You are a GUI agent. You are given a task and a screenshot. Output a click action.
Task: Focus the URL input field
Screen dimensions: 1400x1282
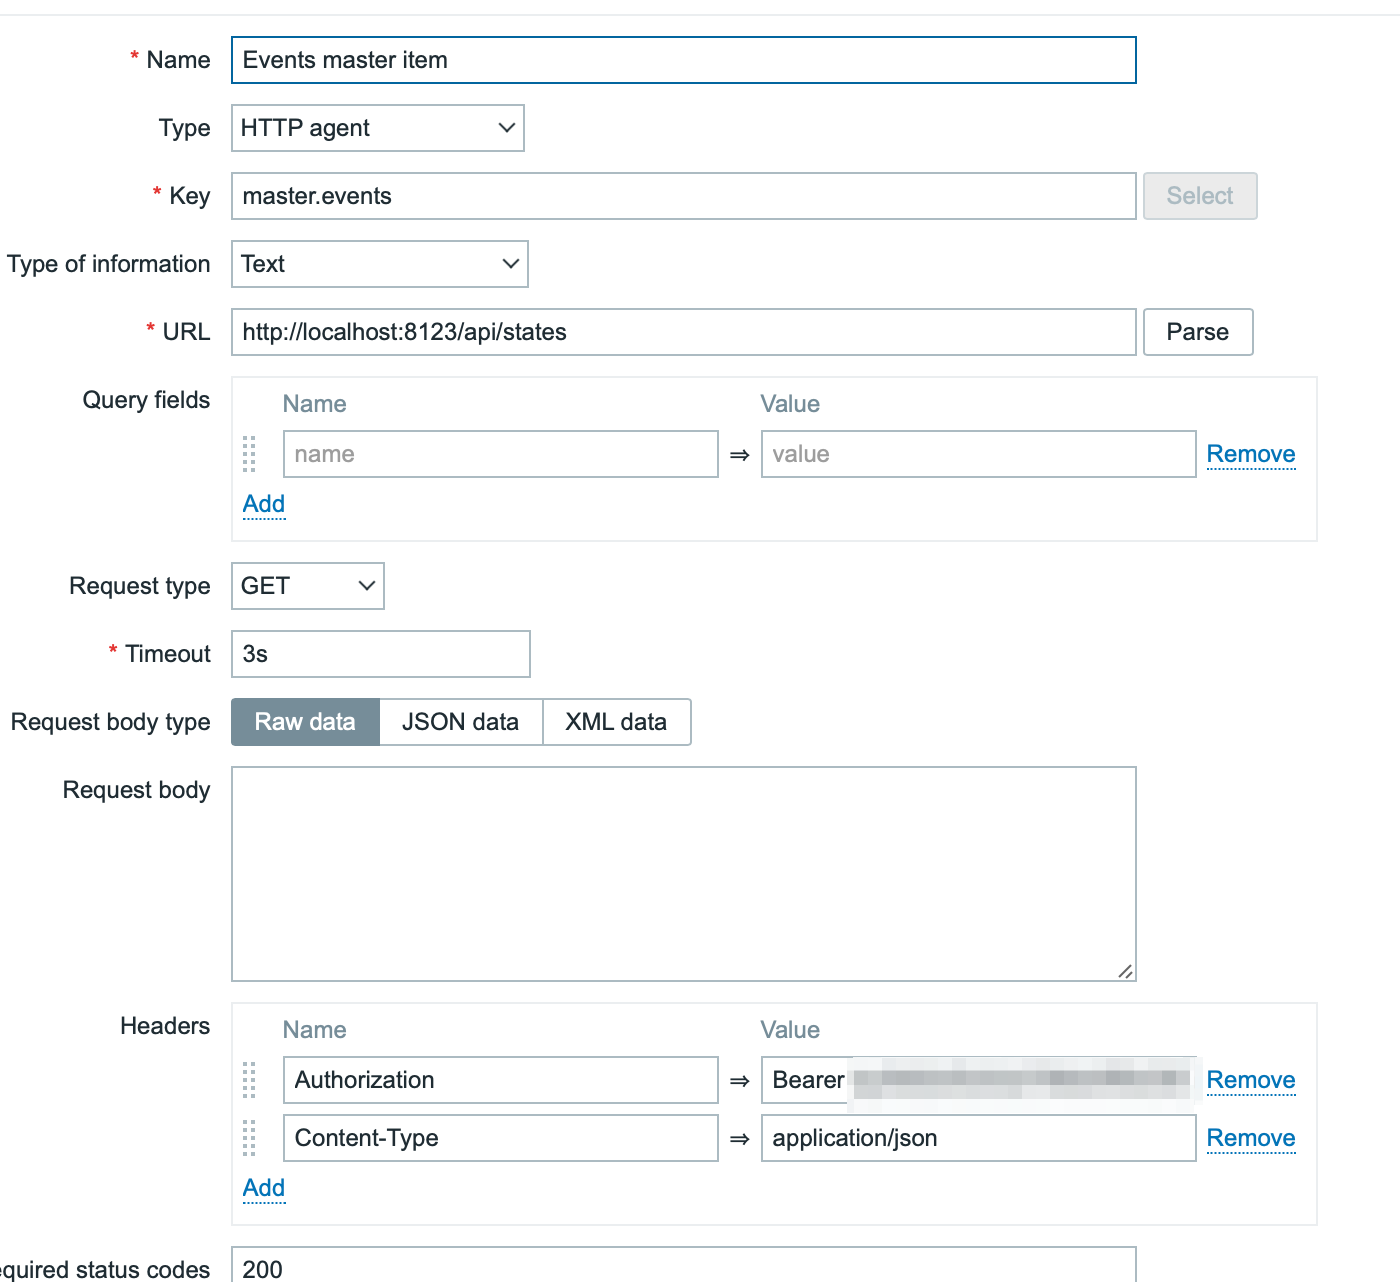(683, 332)
